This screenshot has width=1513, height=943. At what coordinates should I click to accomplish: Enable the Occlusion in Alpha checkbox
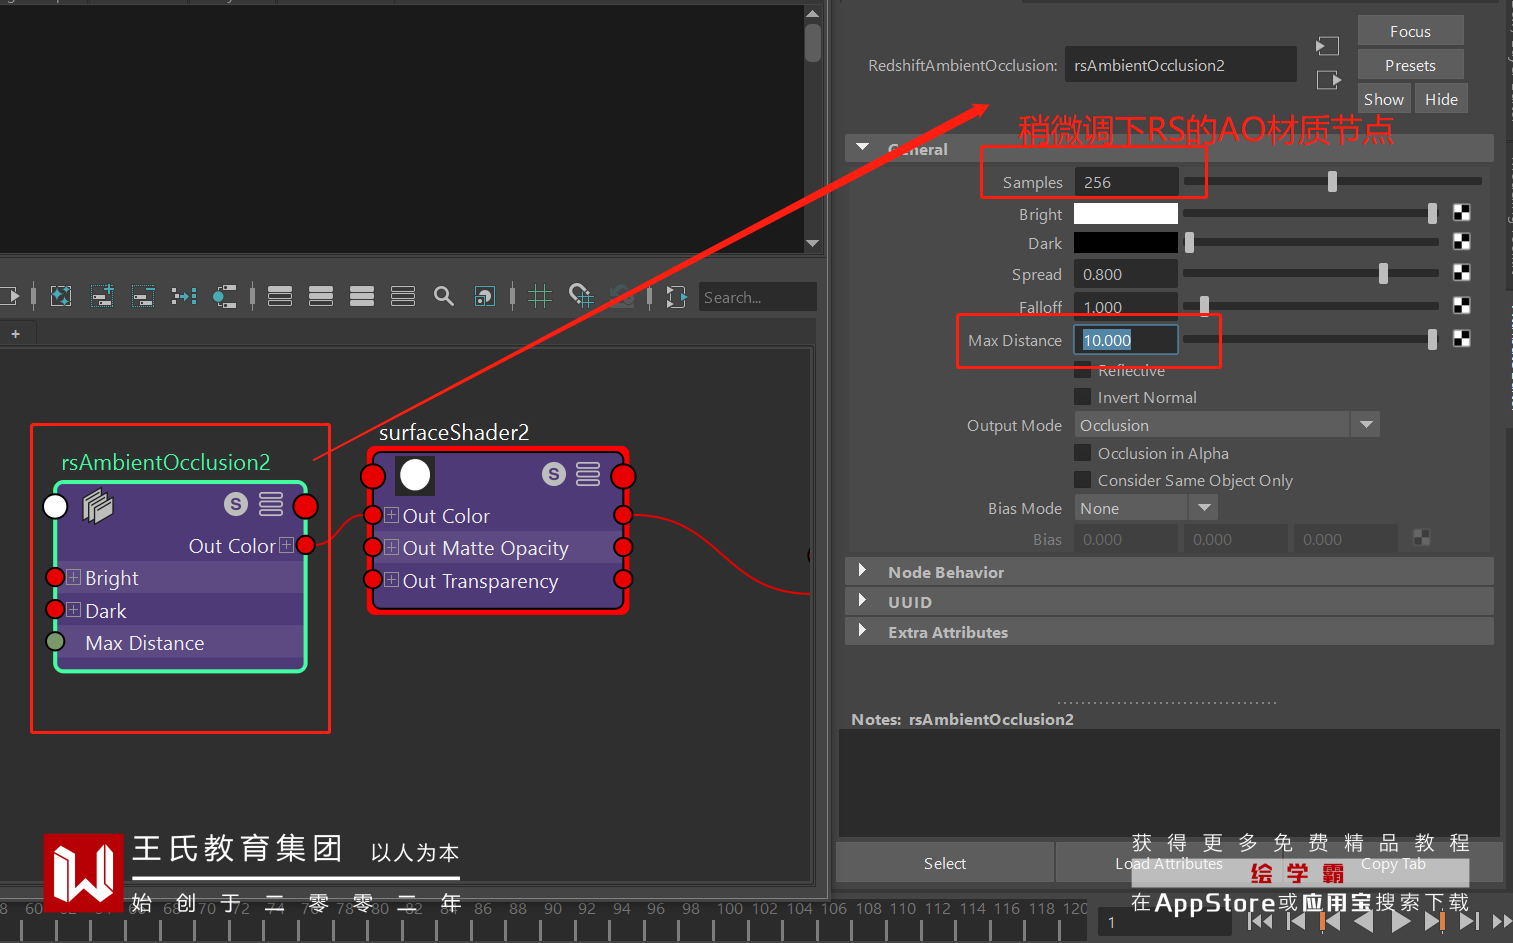1082,453
